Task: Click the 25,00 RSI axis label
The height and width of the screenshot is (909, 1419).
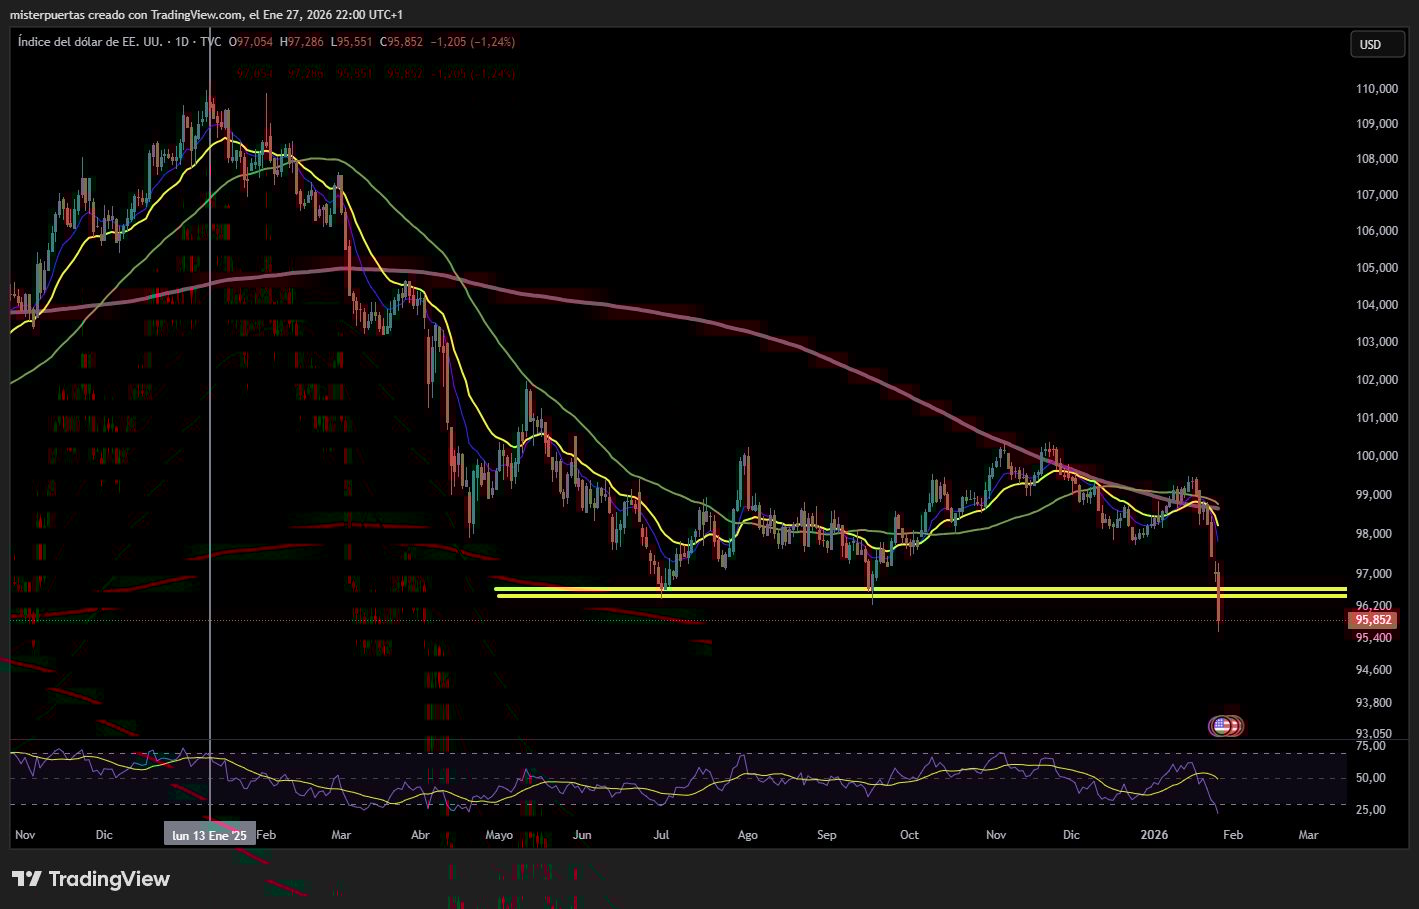Action: point(1371,810)
